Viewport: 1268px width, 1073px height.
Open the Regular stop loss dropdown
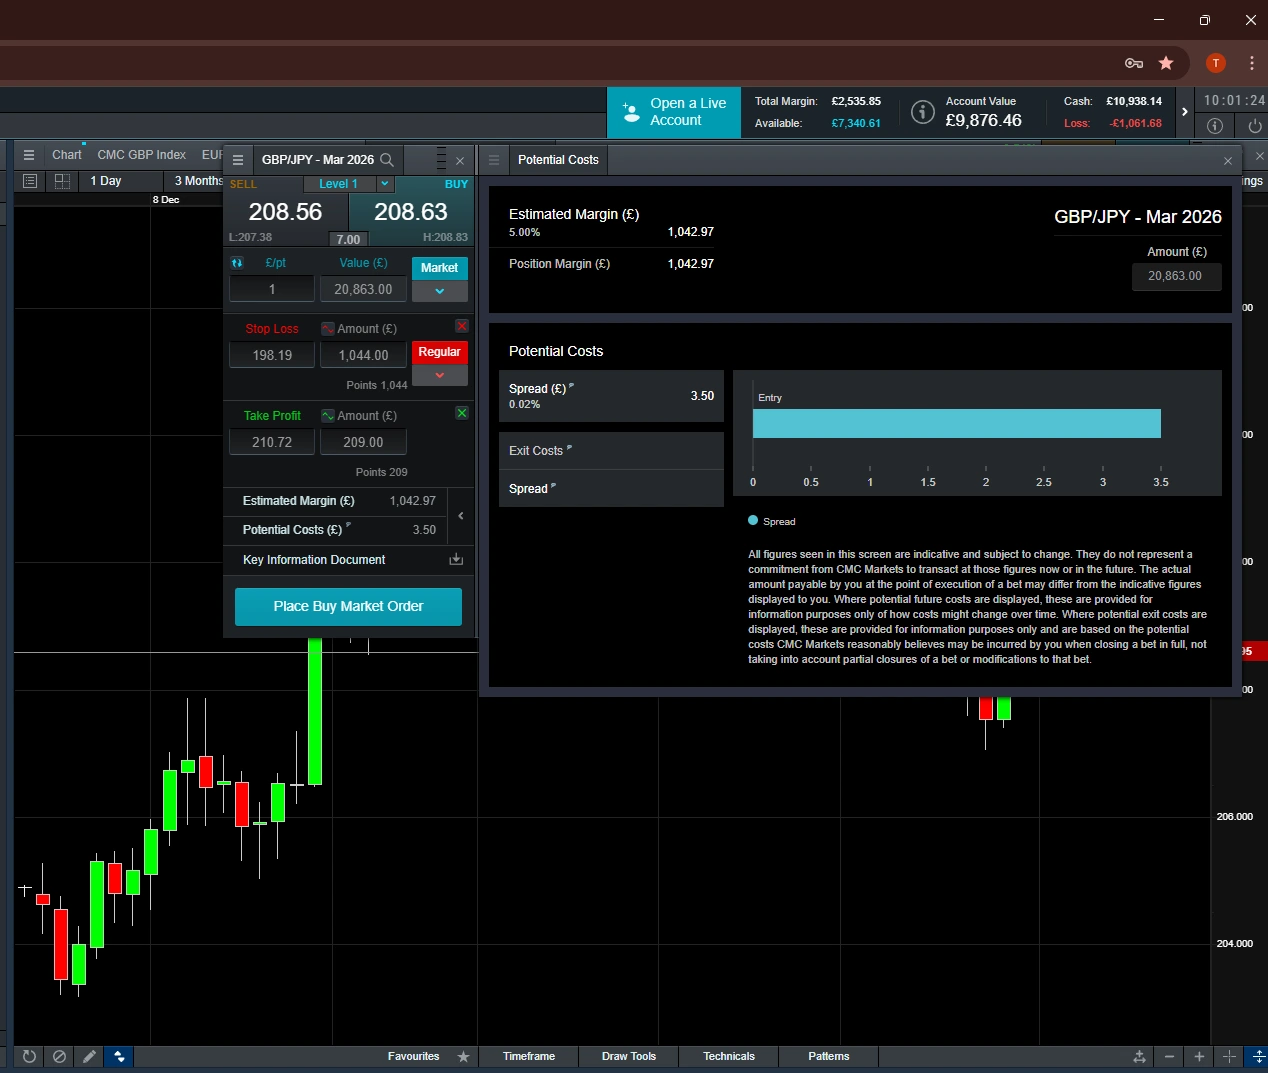(439, 374)
